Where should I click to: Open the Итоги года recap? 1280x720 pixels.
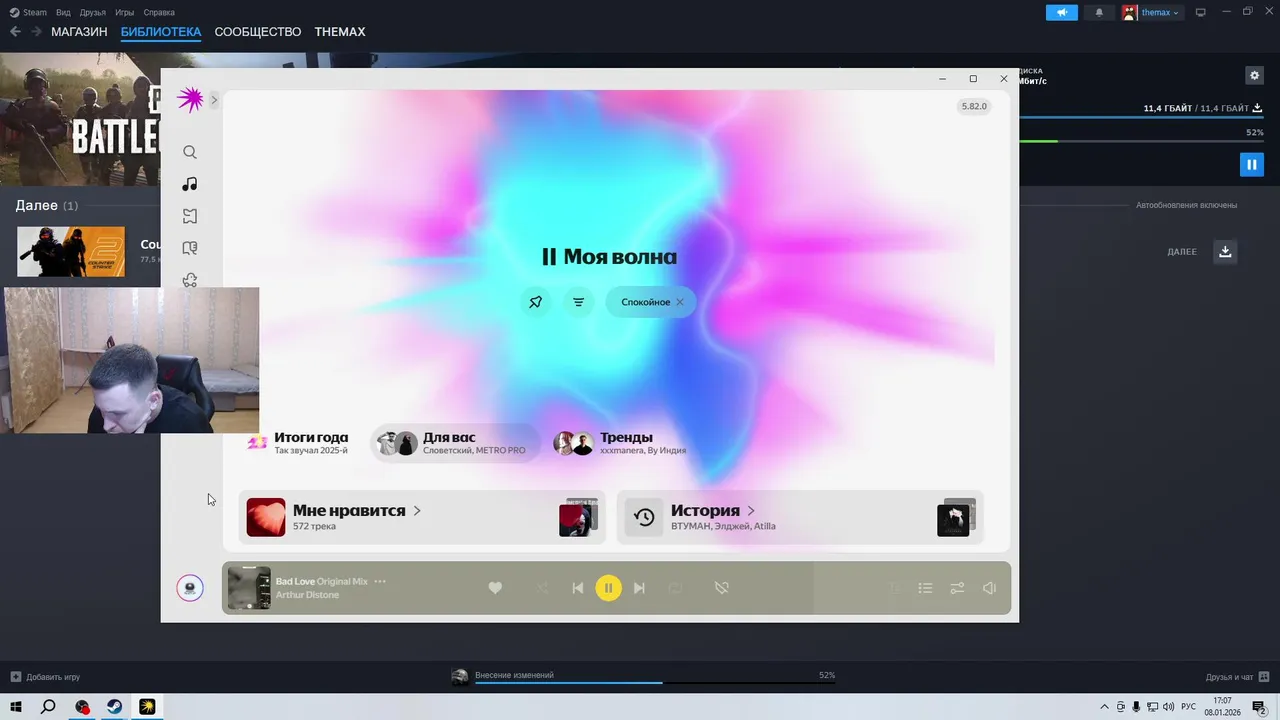299,443
